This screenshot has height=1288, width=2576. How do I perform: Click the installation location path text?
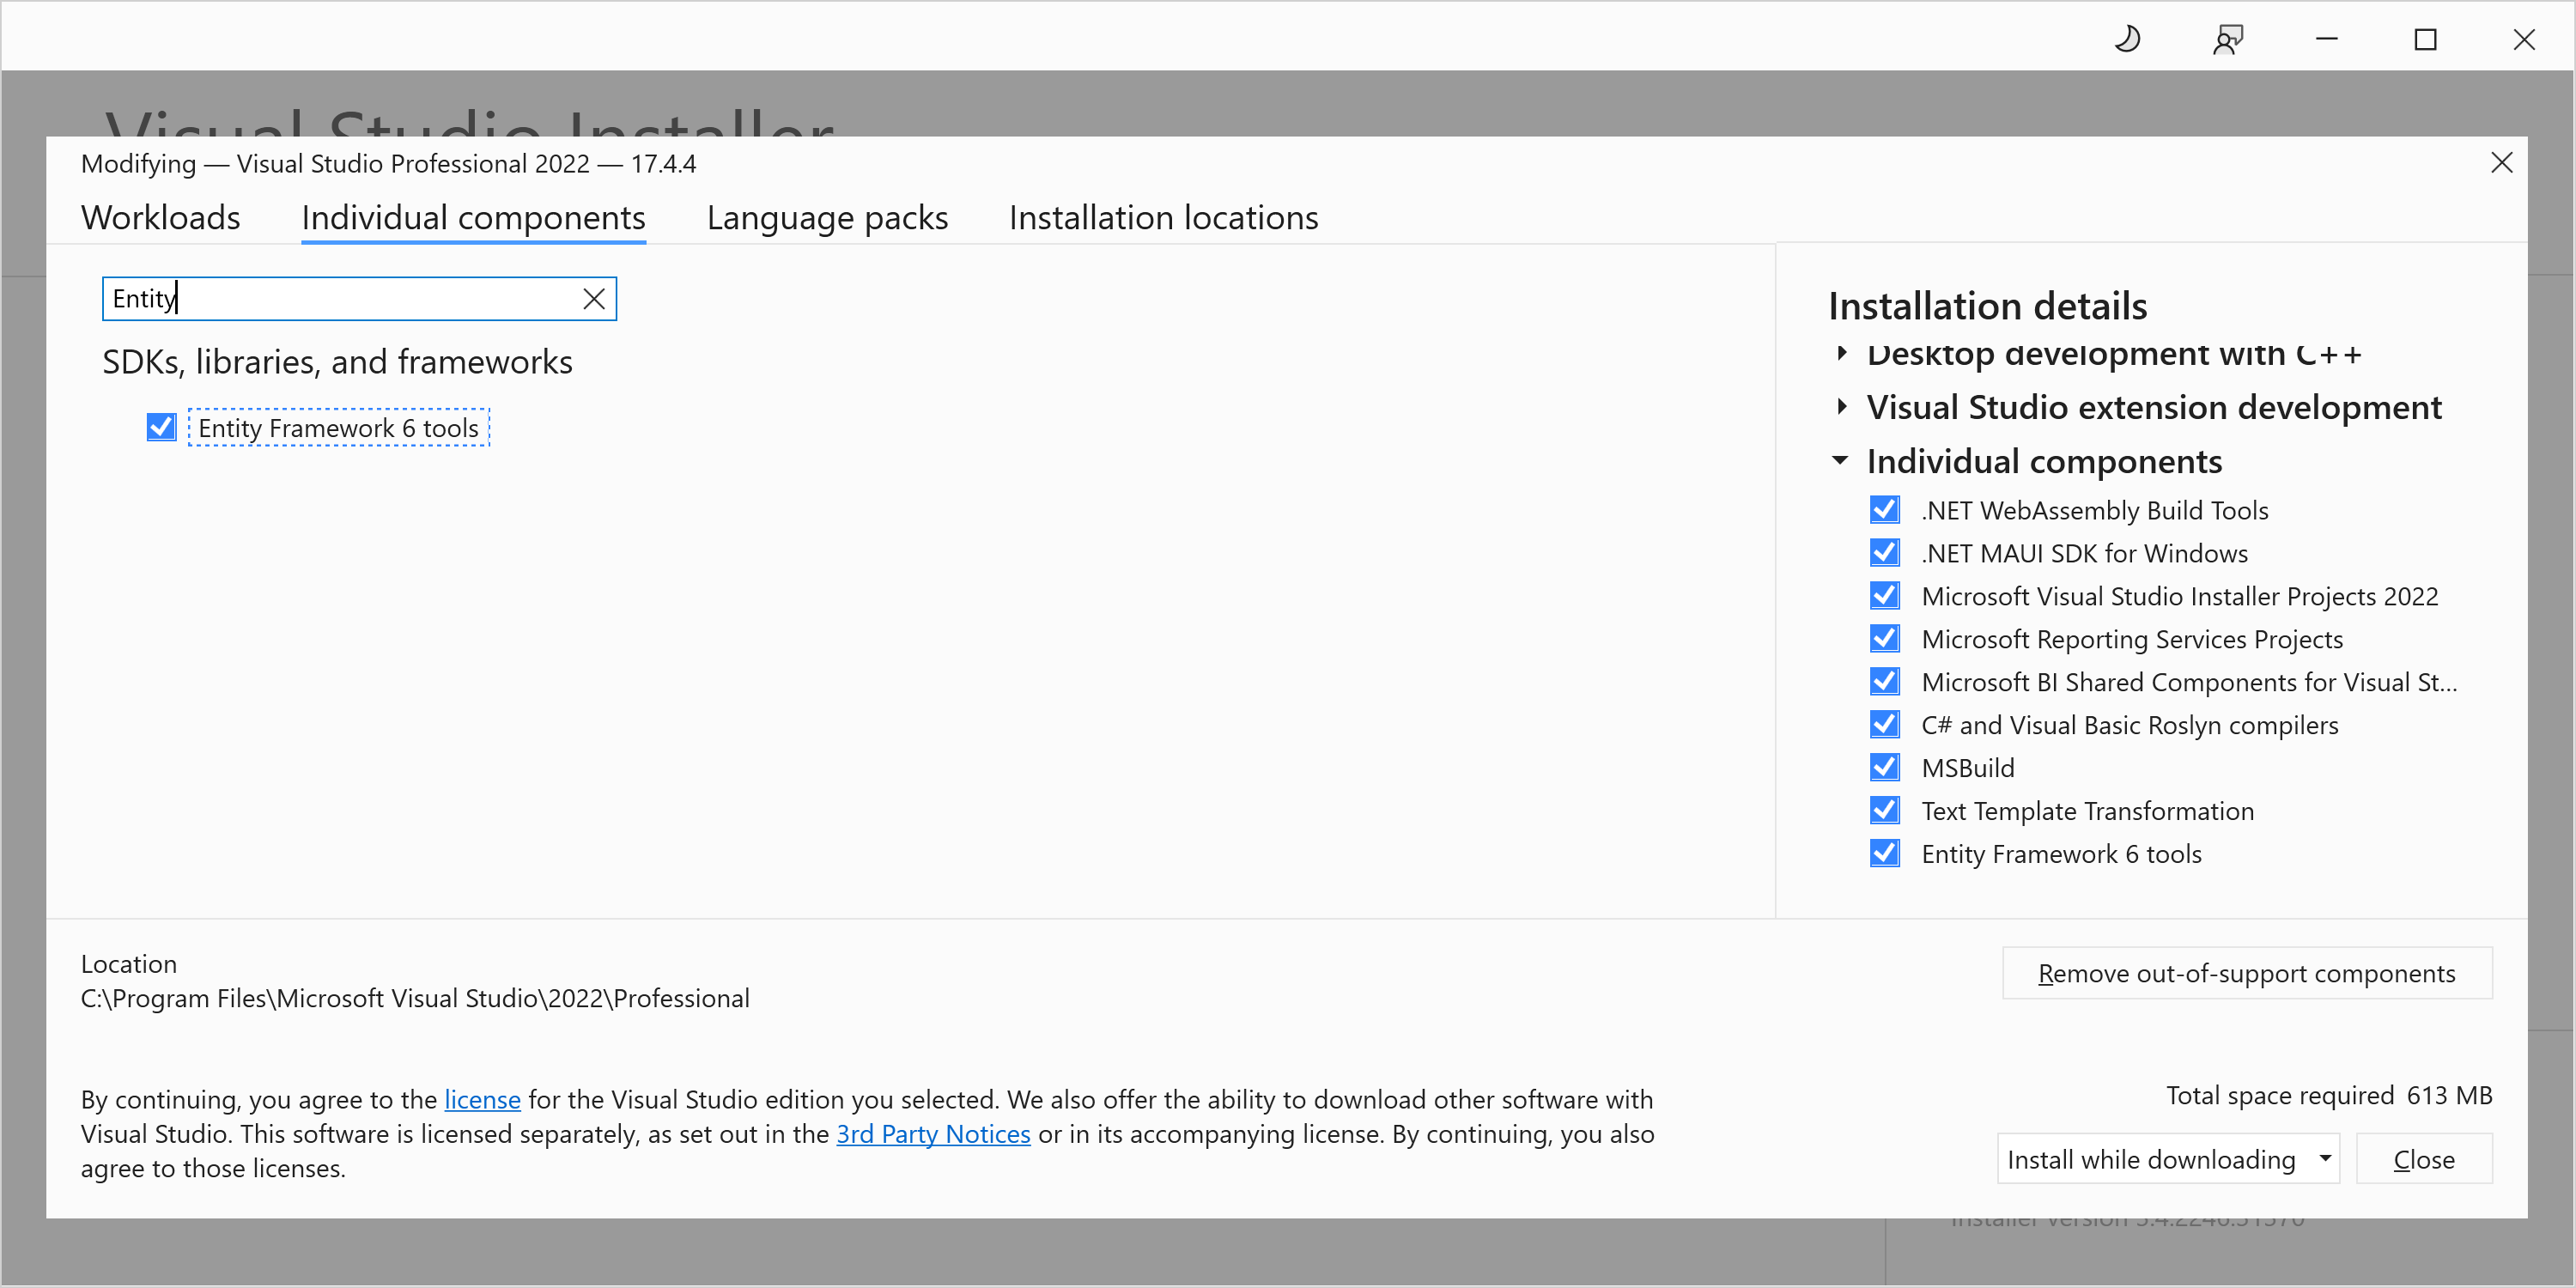point(415,998)
